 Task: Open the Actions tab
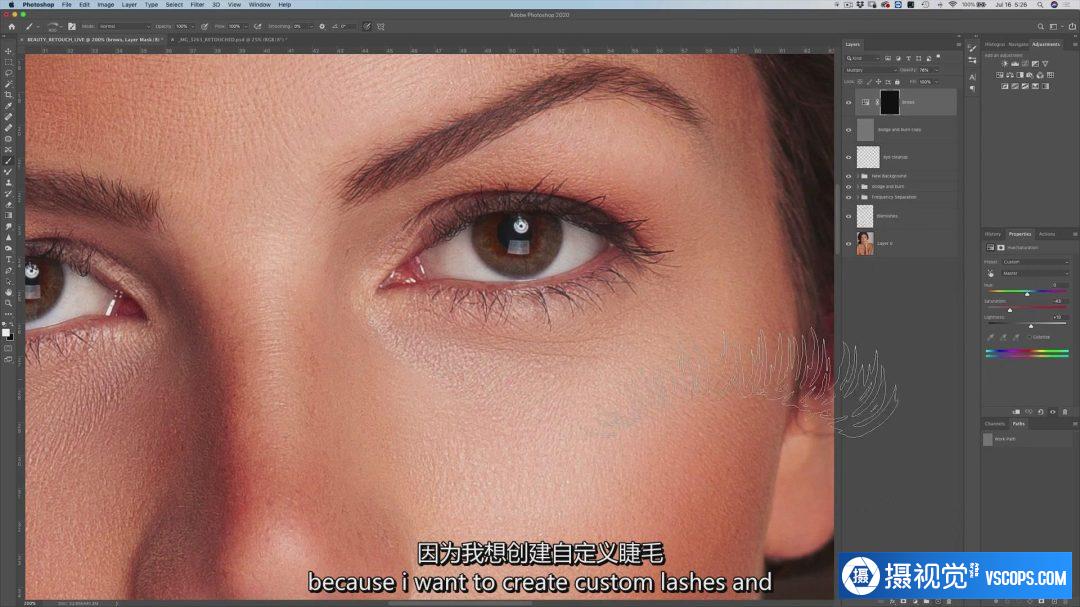[x=1047, y=234]
